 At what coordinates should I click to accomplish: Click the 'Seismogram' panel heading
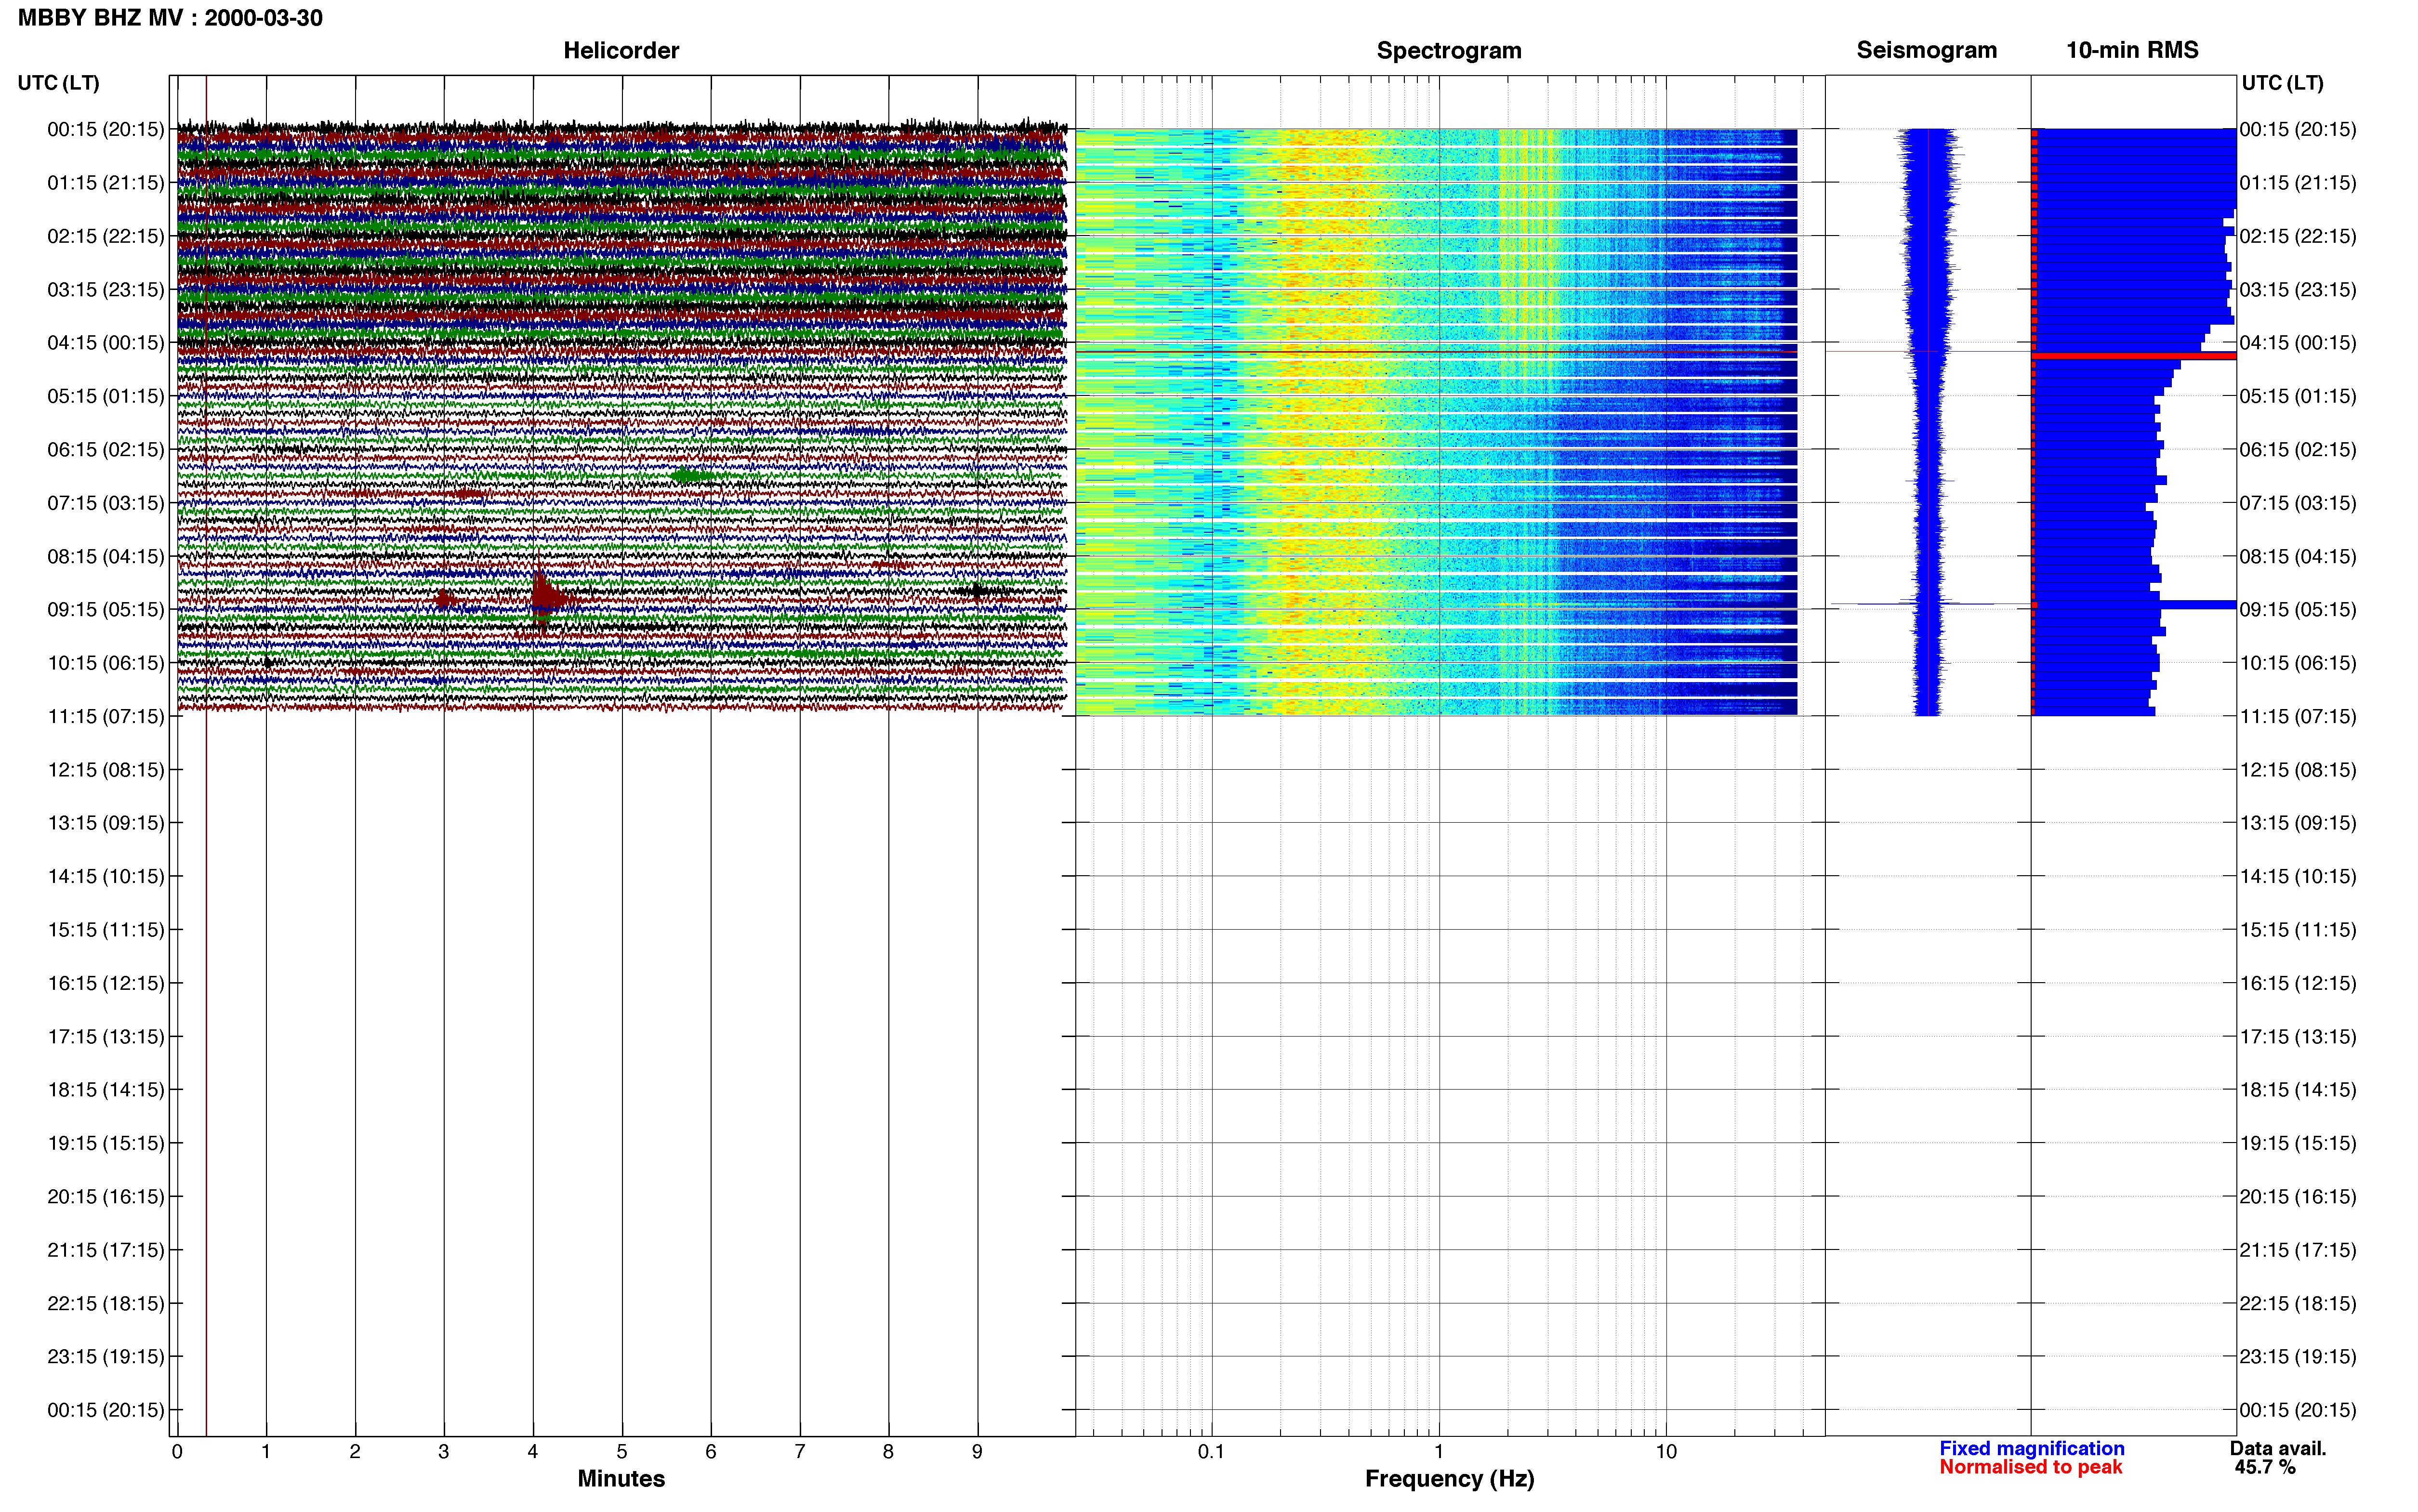coord(1926,50)
